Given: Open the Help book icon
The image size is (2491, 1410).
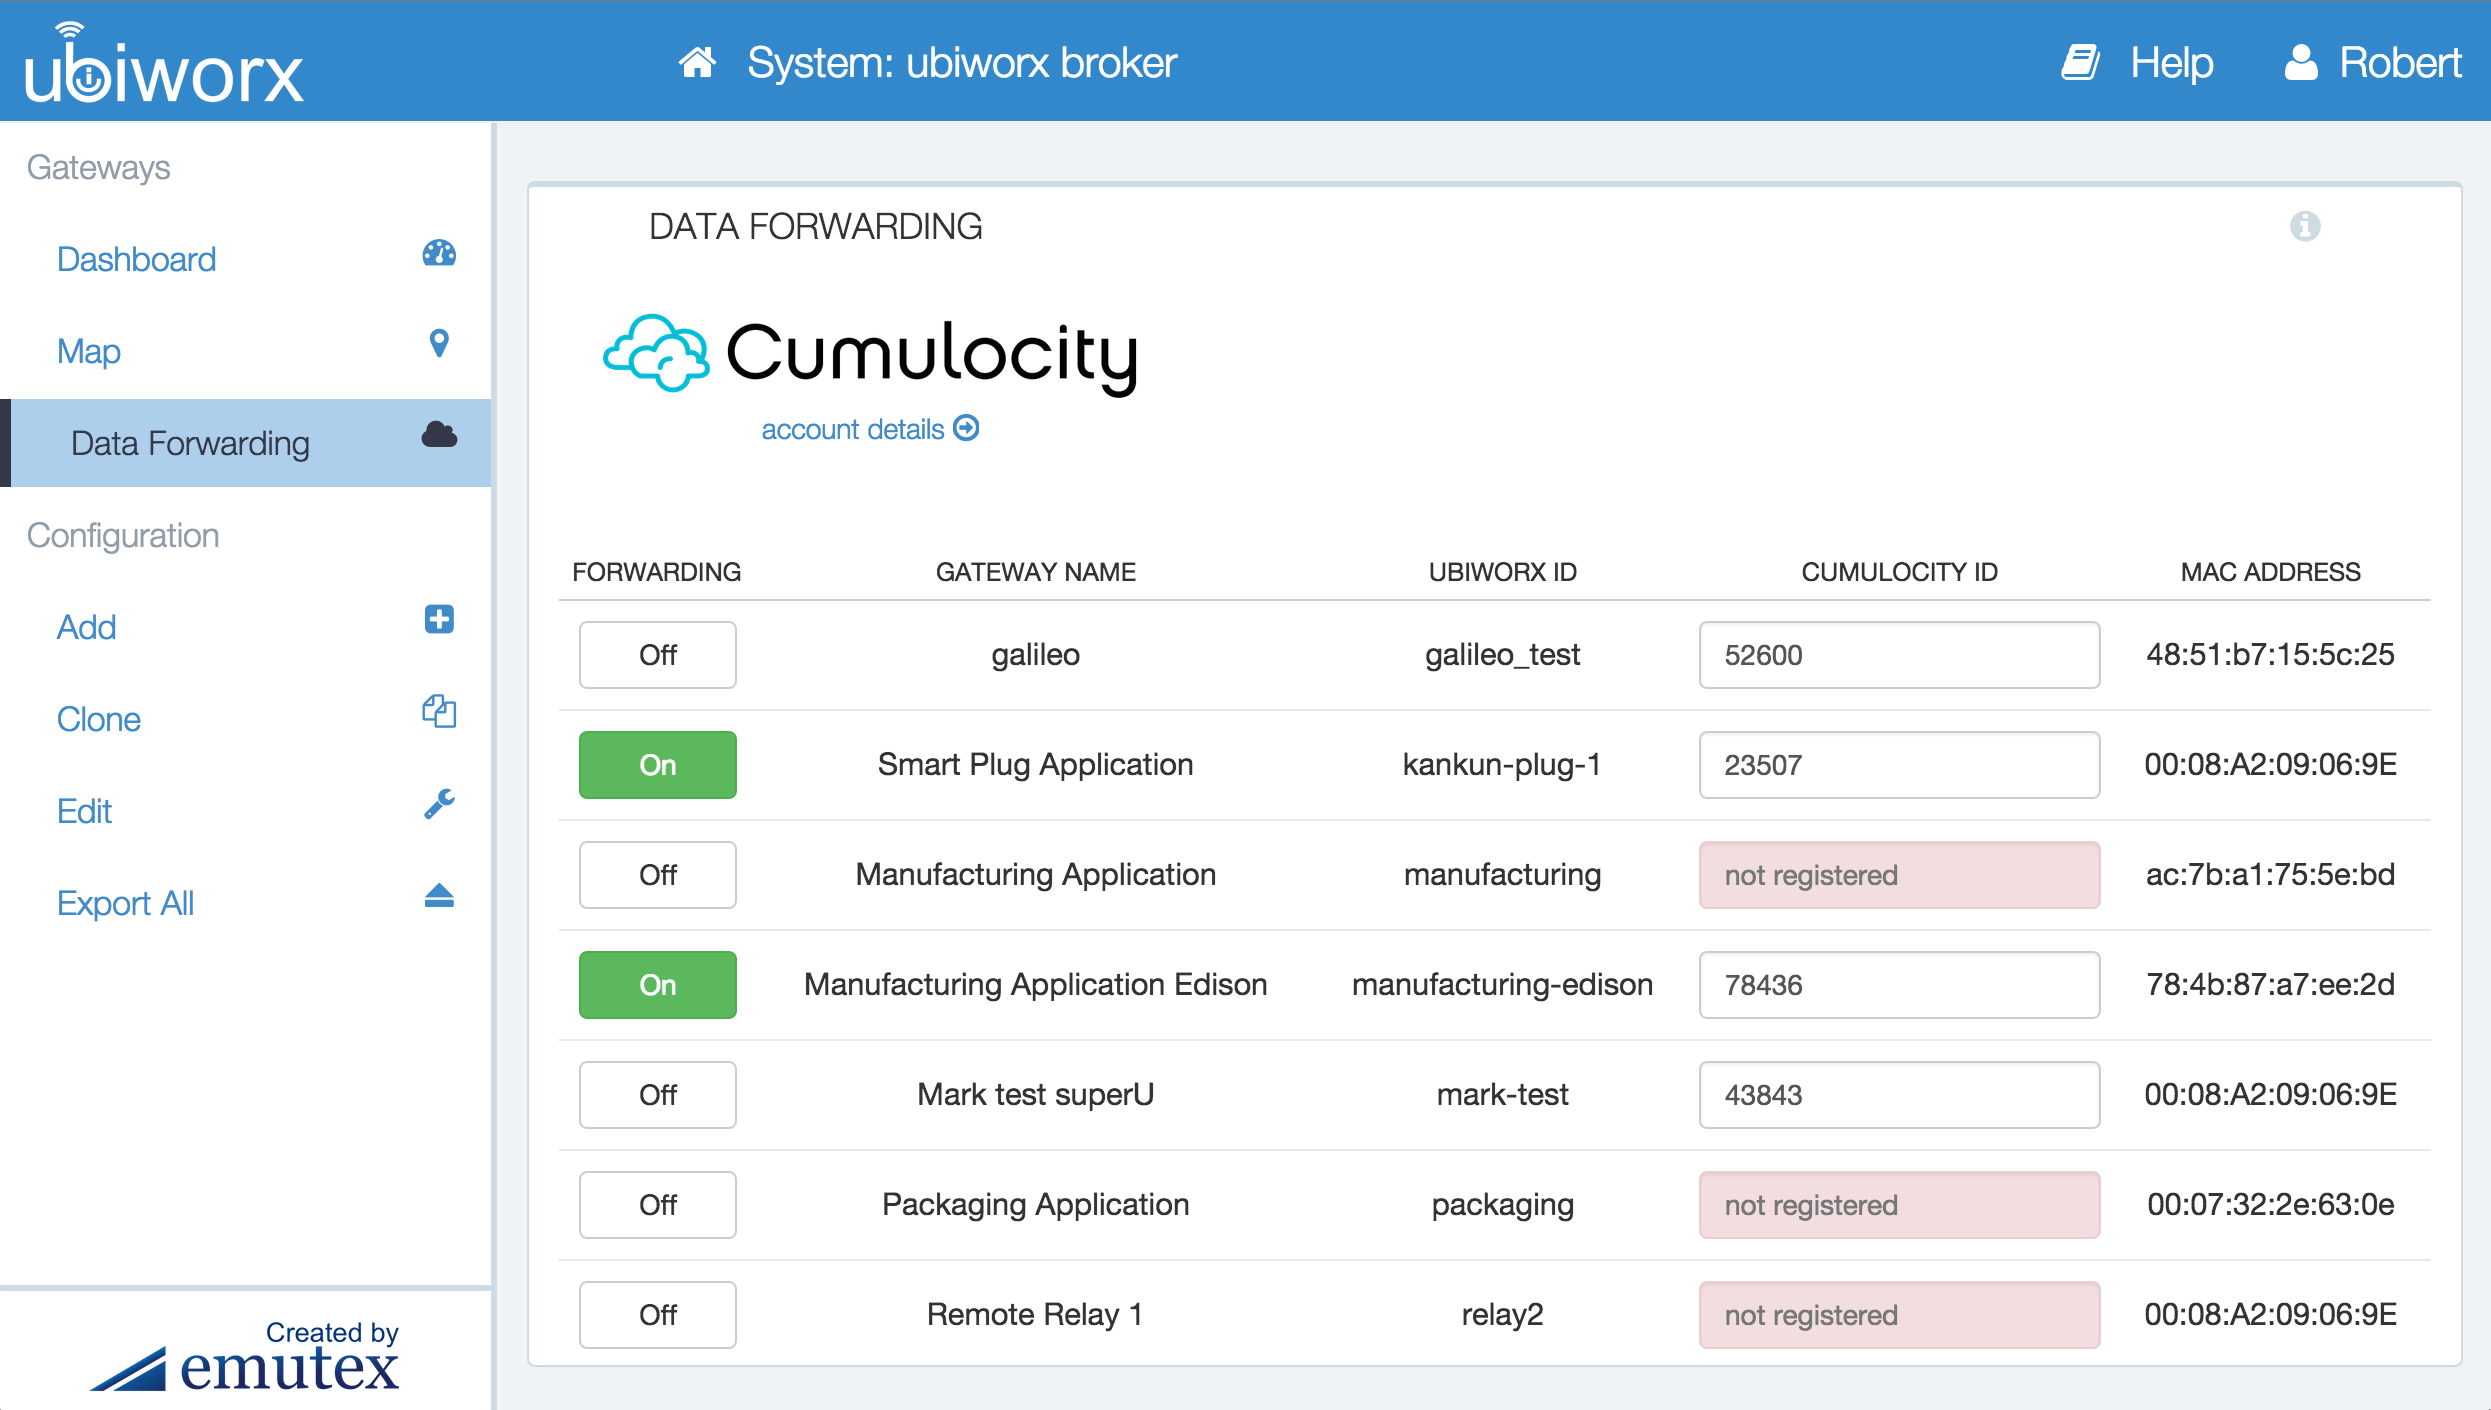Looking at the screenshot, I should pos(2080,62).
